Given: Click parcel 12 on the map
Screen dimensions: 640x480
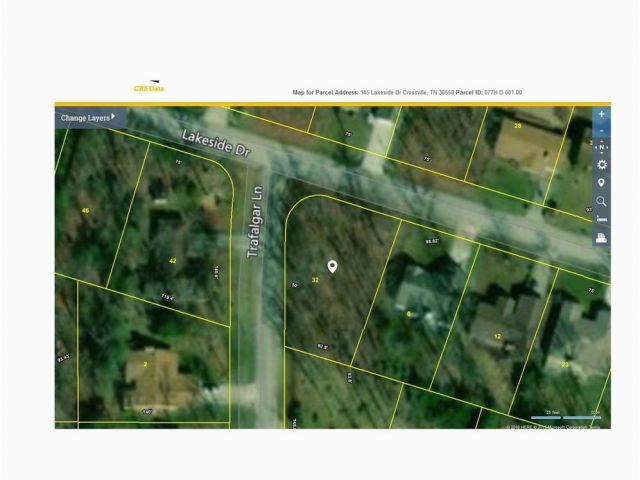Looking at the screenshot, I should pos(497,336).
